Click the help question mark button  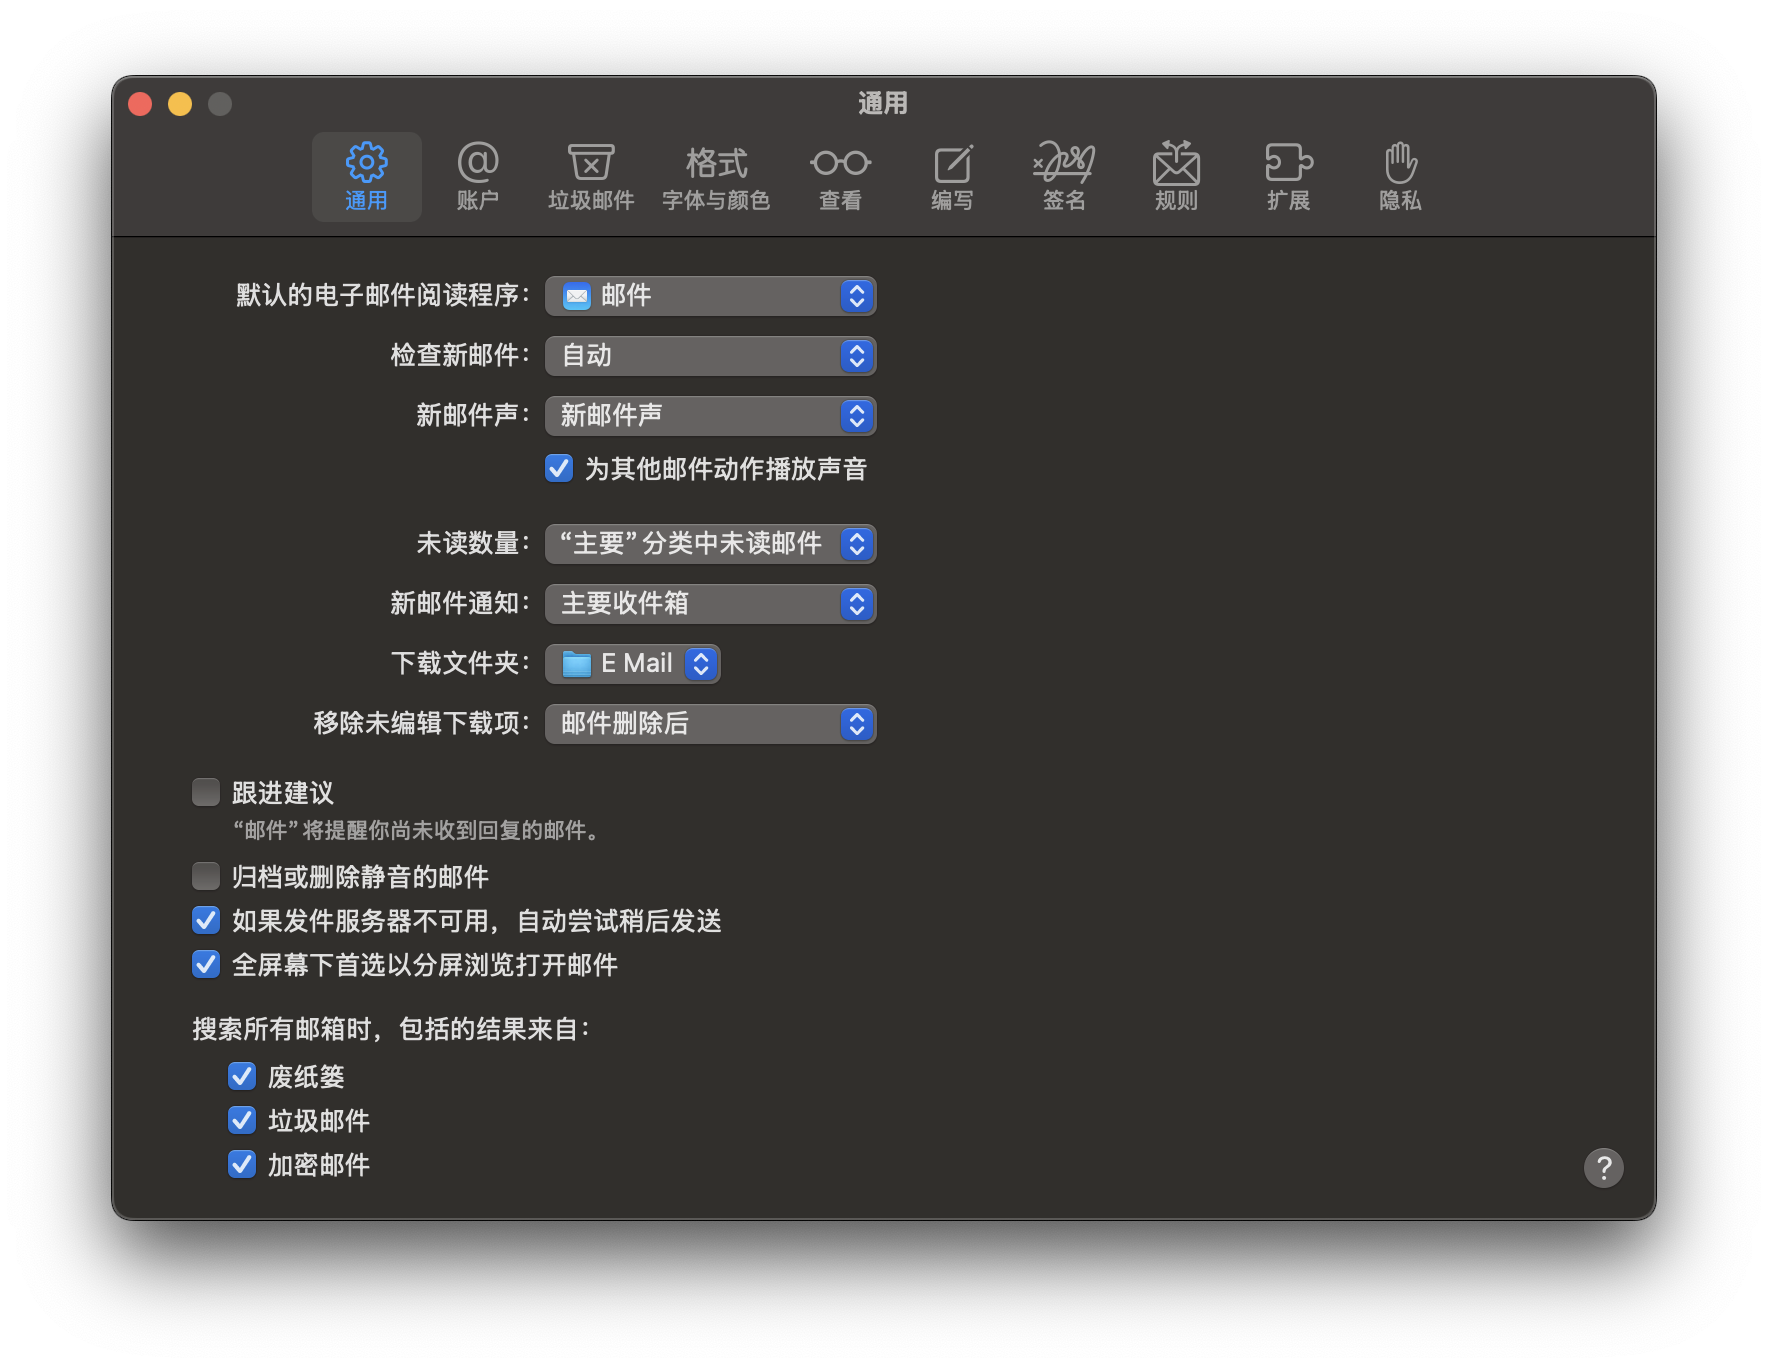(x=1603, y=1167)
